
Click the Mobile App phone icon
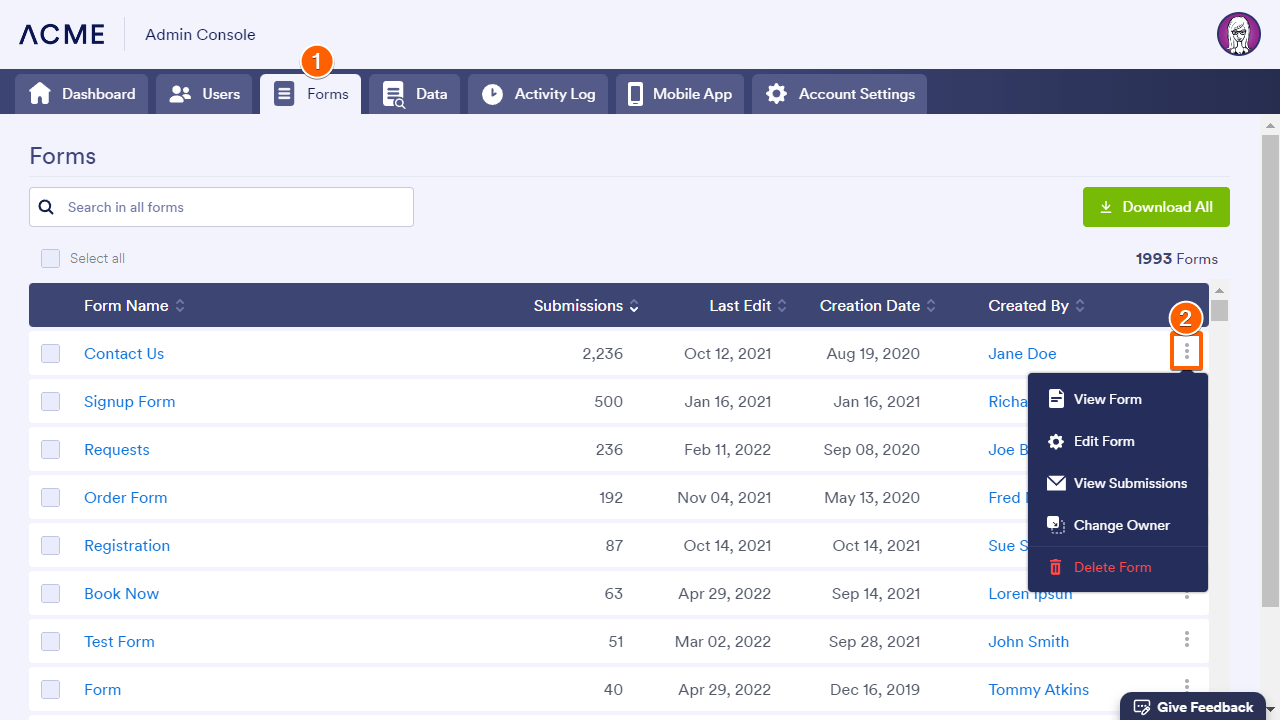(635, 94)
